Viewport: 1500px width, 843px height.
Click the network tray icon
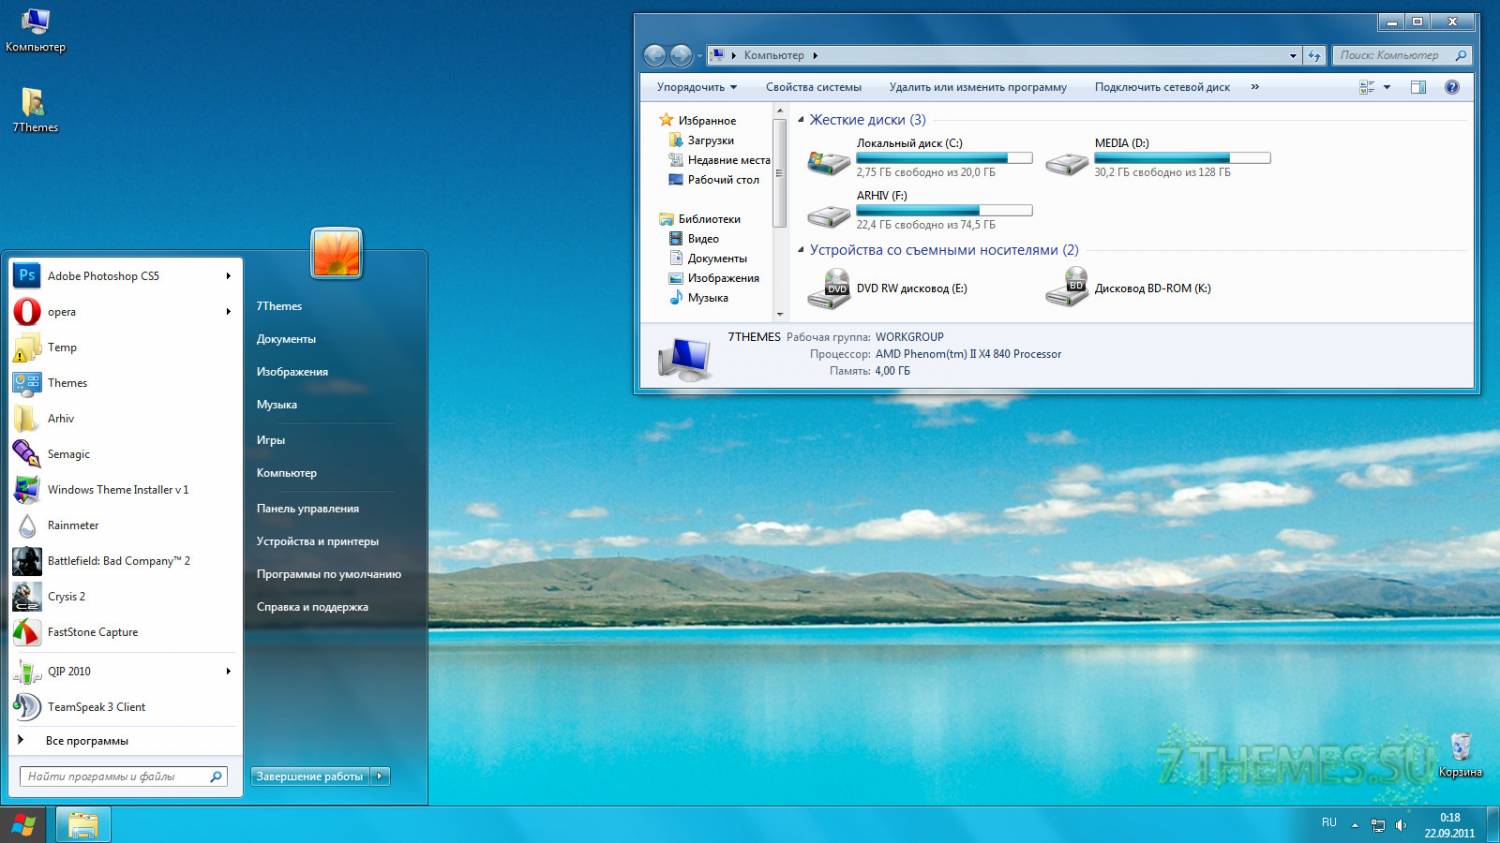pyautogui.click(x=1378, y=825)
